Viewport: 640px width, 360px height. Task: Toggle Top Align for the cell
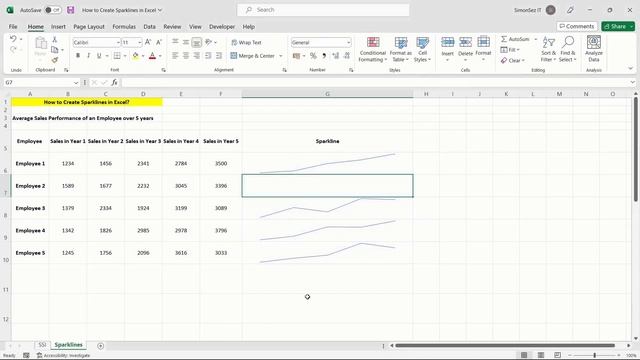click(175, 42)
